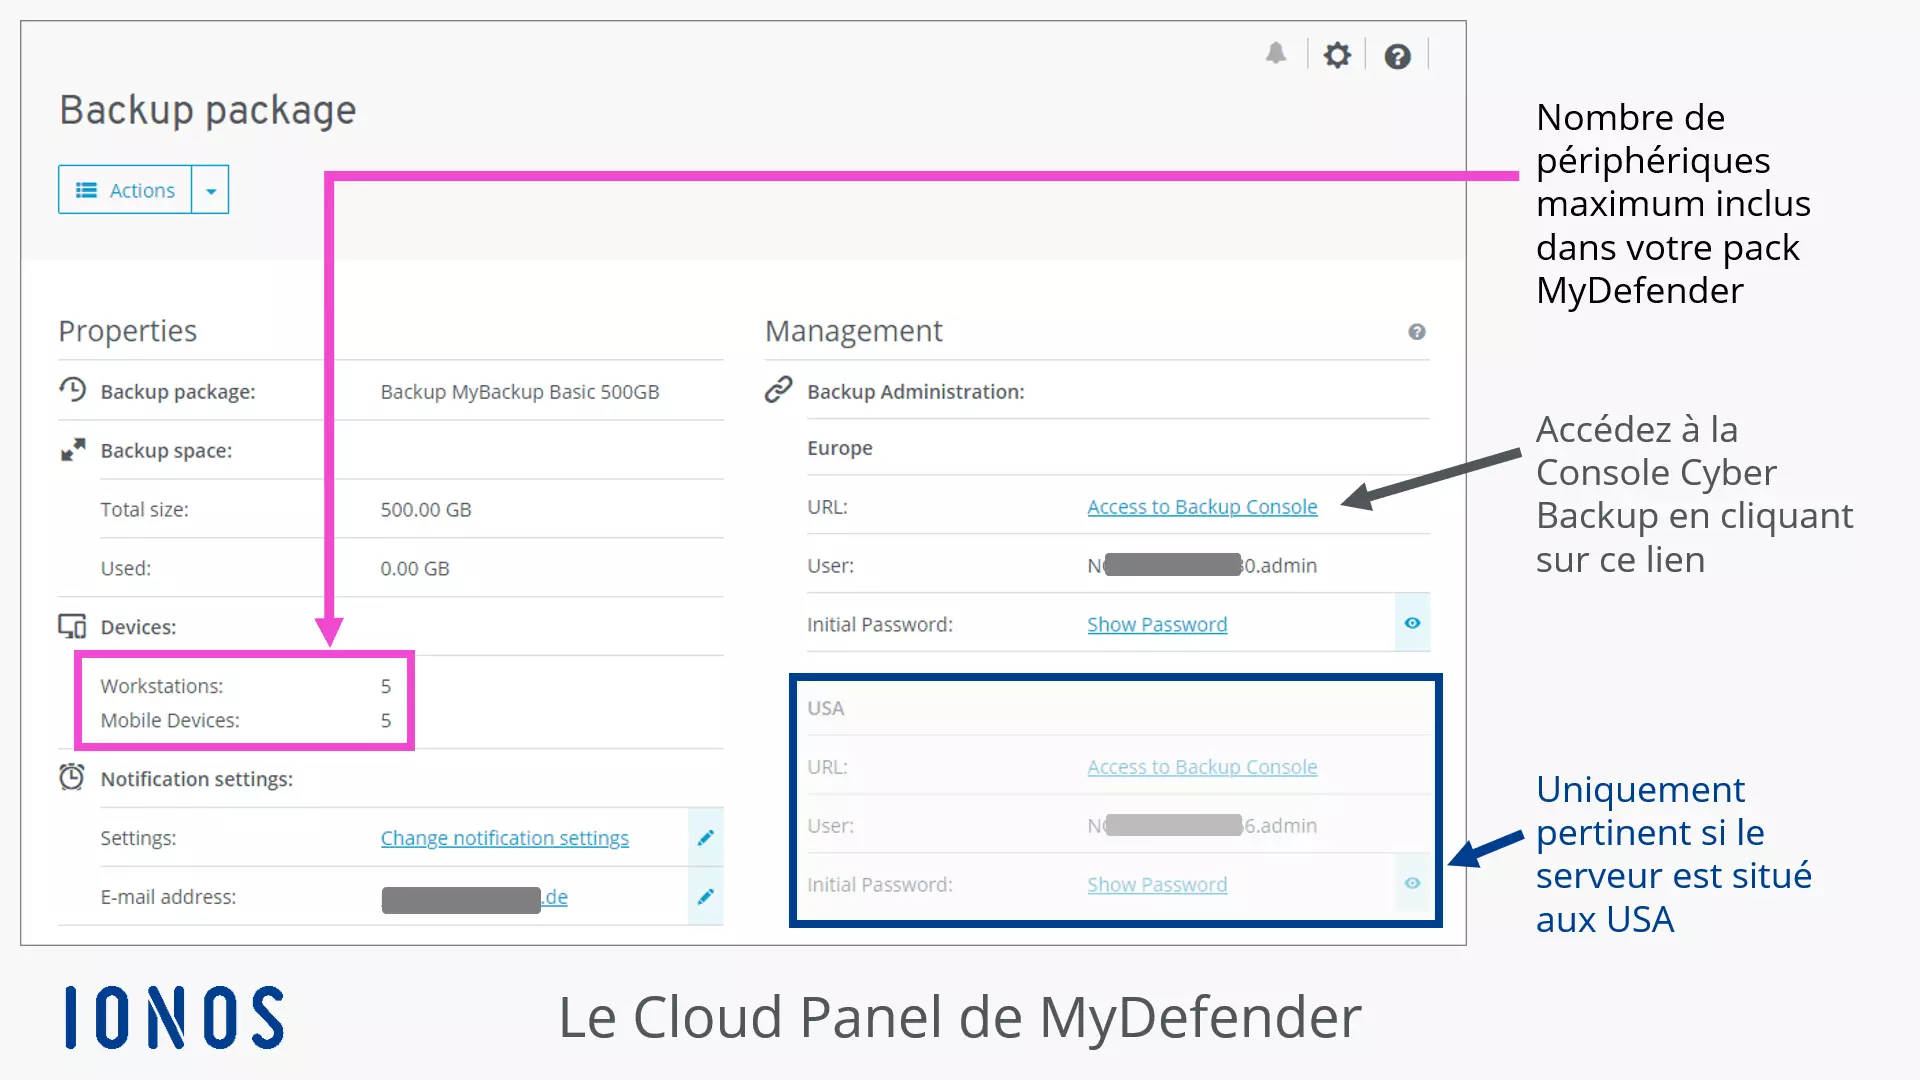Click the USA Access to Backup Console link
This screenshot has width=1920, height=1080.
(x=1201, y=766)
